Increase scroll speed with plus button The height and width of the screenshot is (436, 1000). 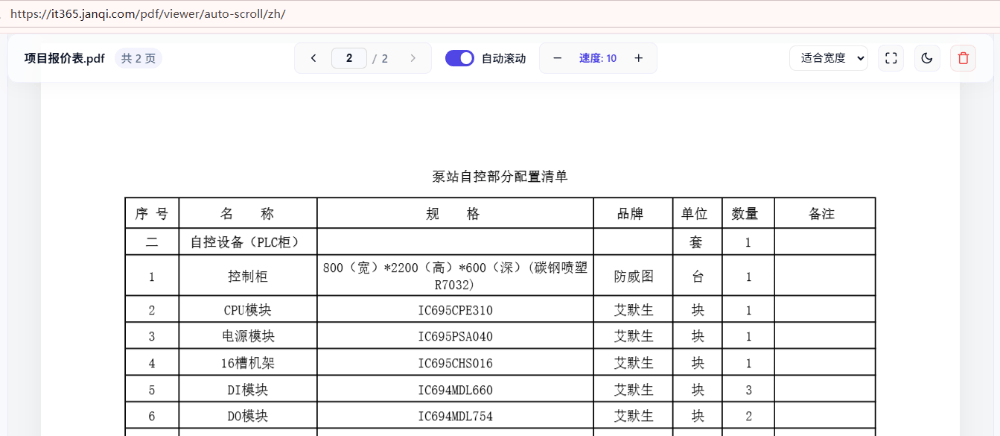pos(638,58)
